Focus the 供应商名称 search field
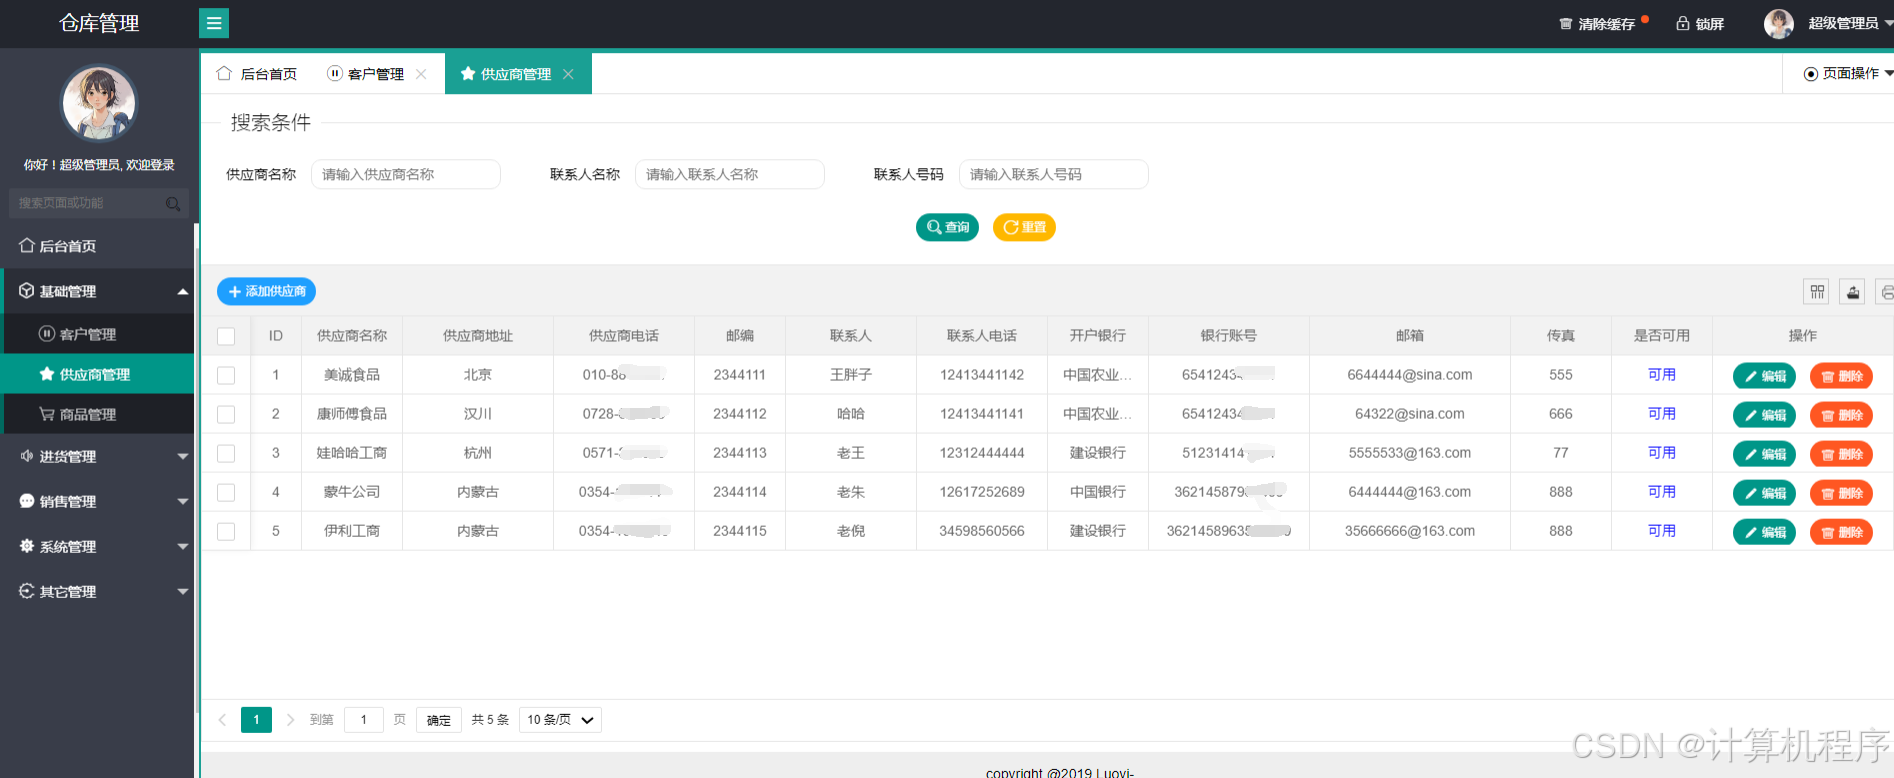 pos(406,174)
